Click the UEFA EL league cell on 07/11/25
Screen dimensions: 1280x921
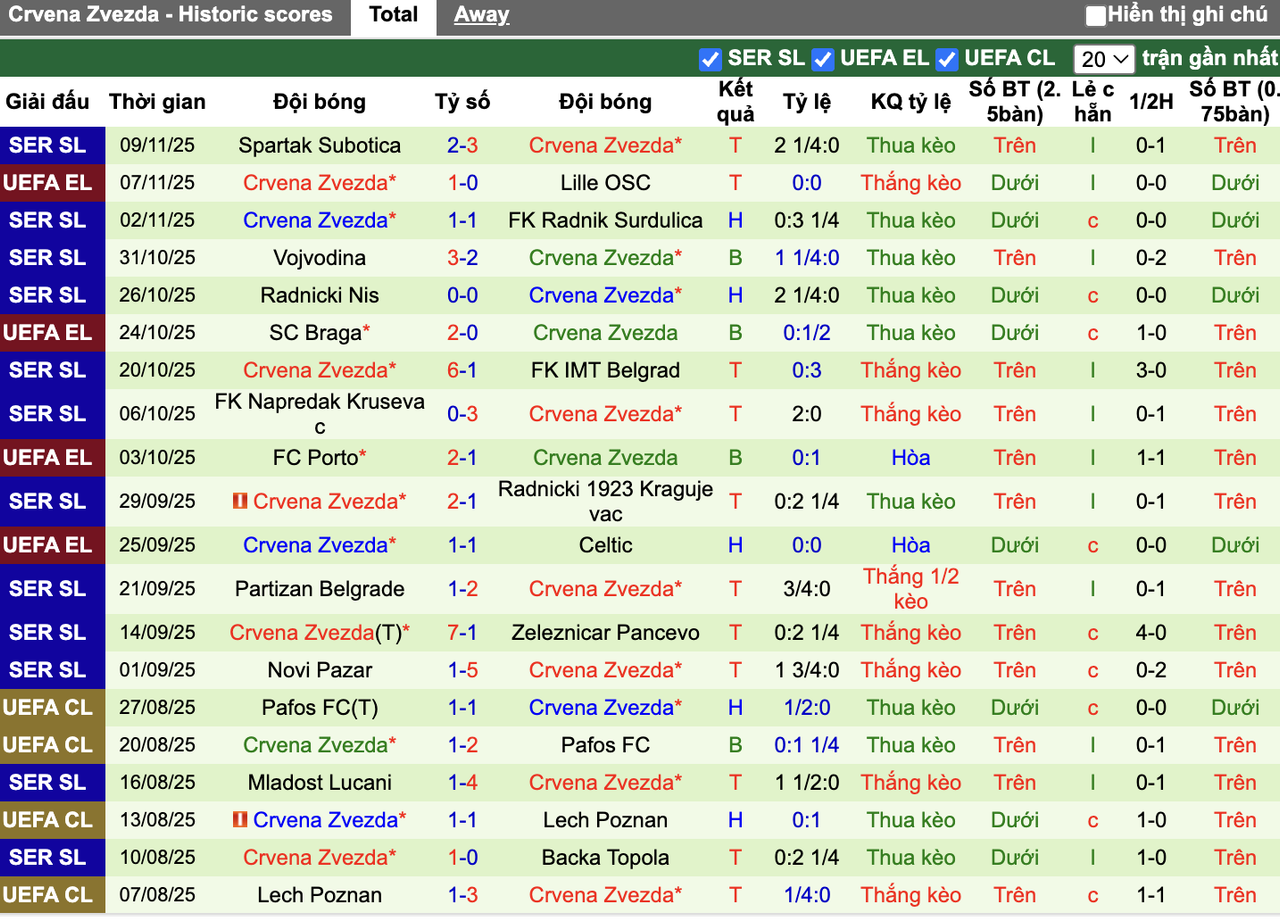point(52,183)
